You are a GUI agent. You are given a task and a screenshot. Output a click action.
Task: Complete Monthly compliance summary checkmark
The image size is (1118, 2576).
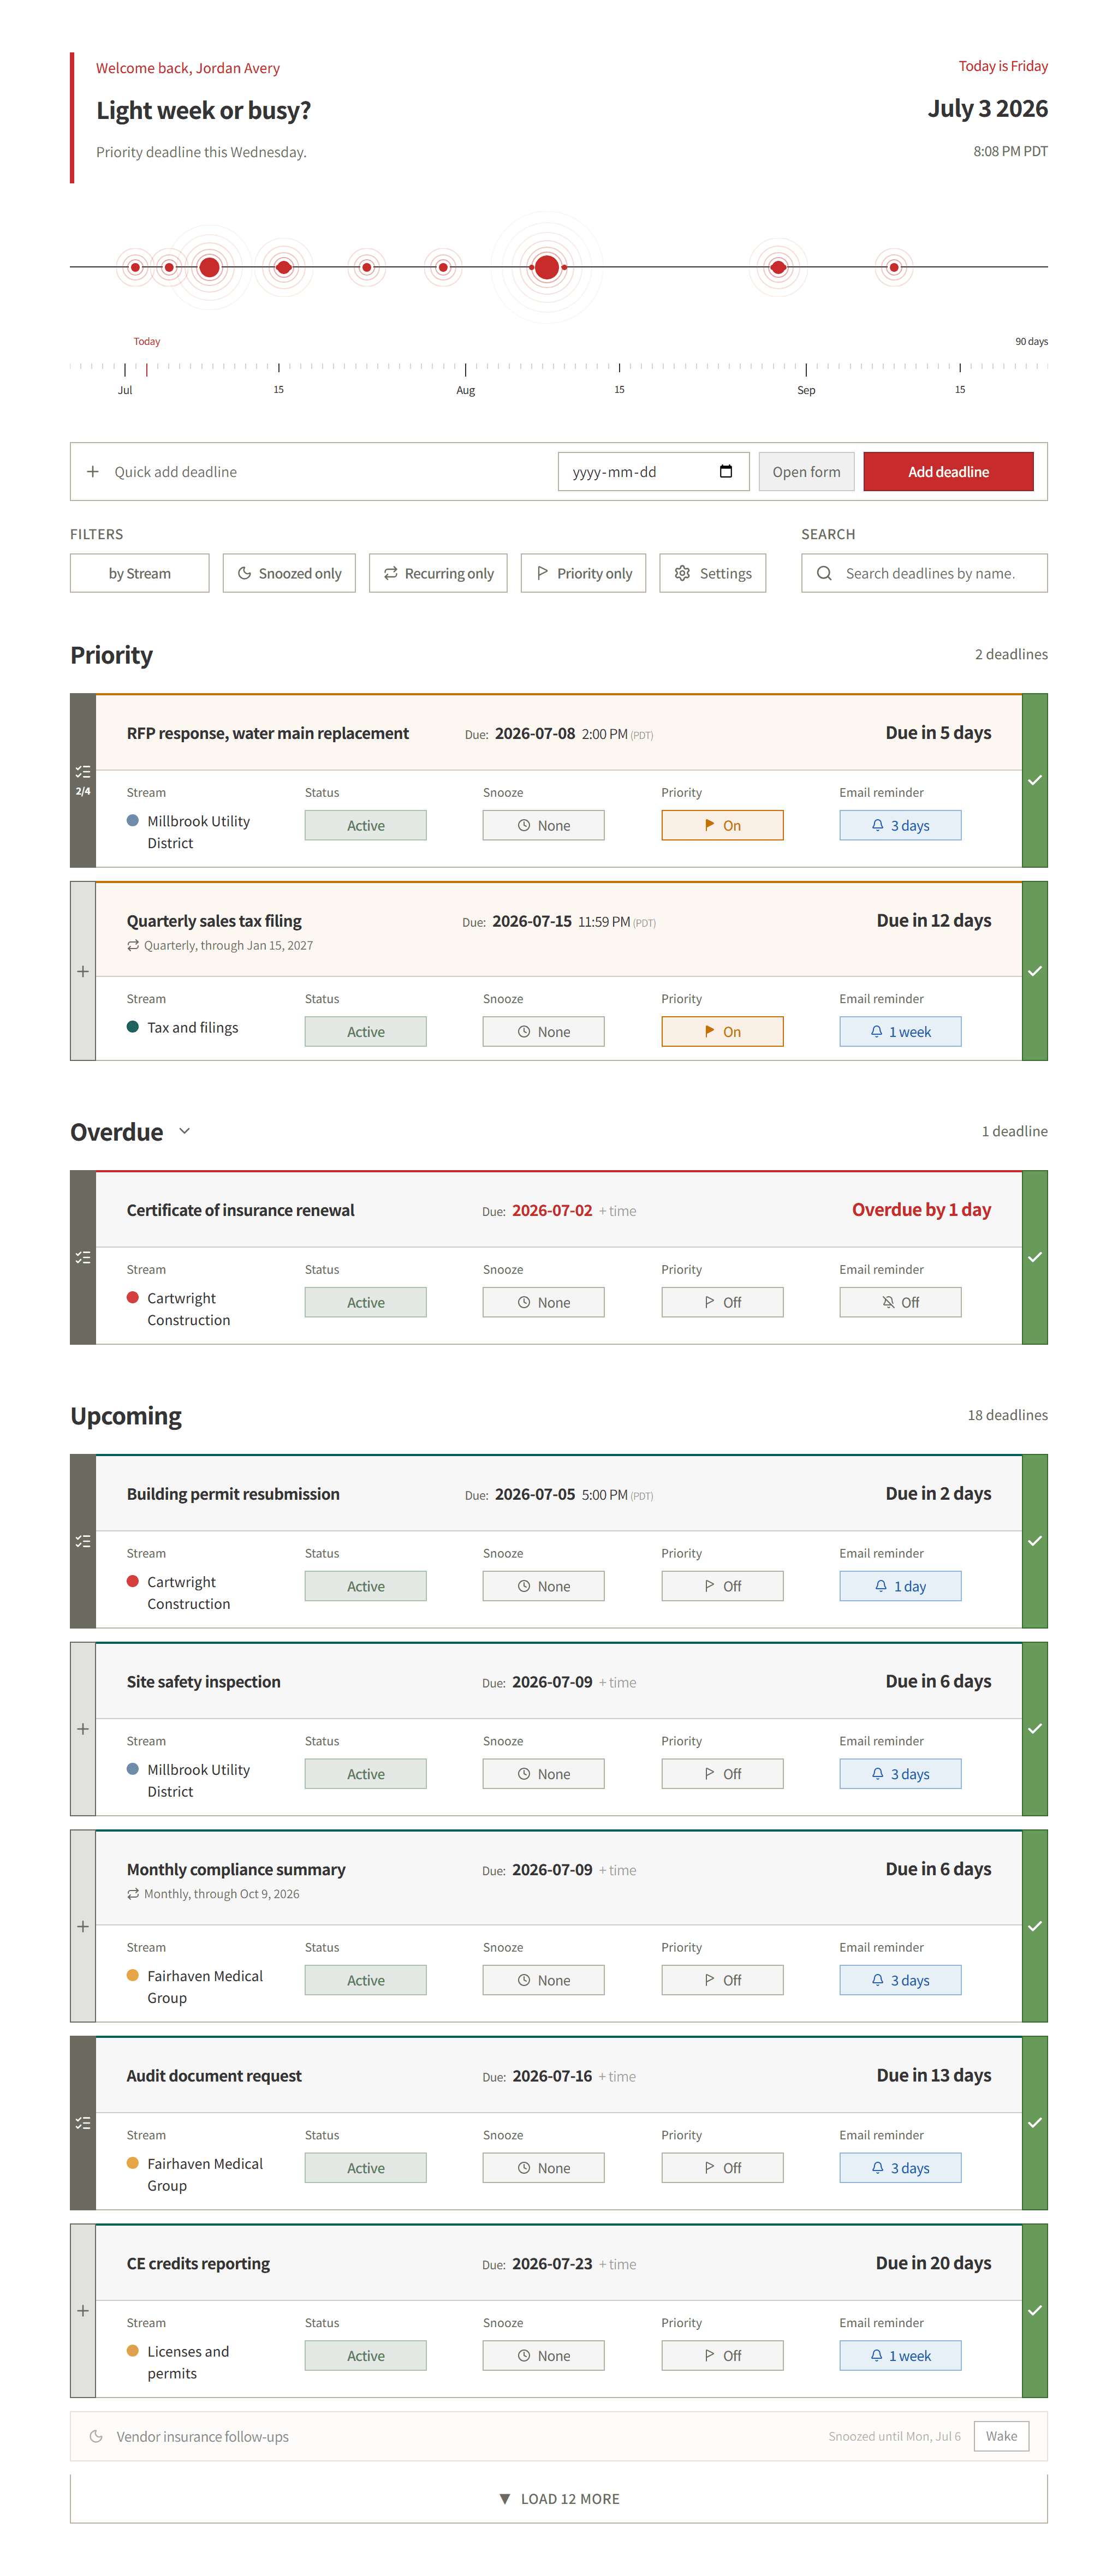(x=1035, y=1926)
